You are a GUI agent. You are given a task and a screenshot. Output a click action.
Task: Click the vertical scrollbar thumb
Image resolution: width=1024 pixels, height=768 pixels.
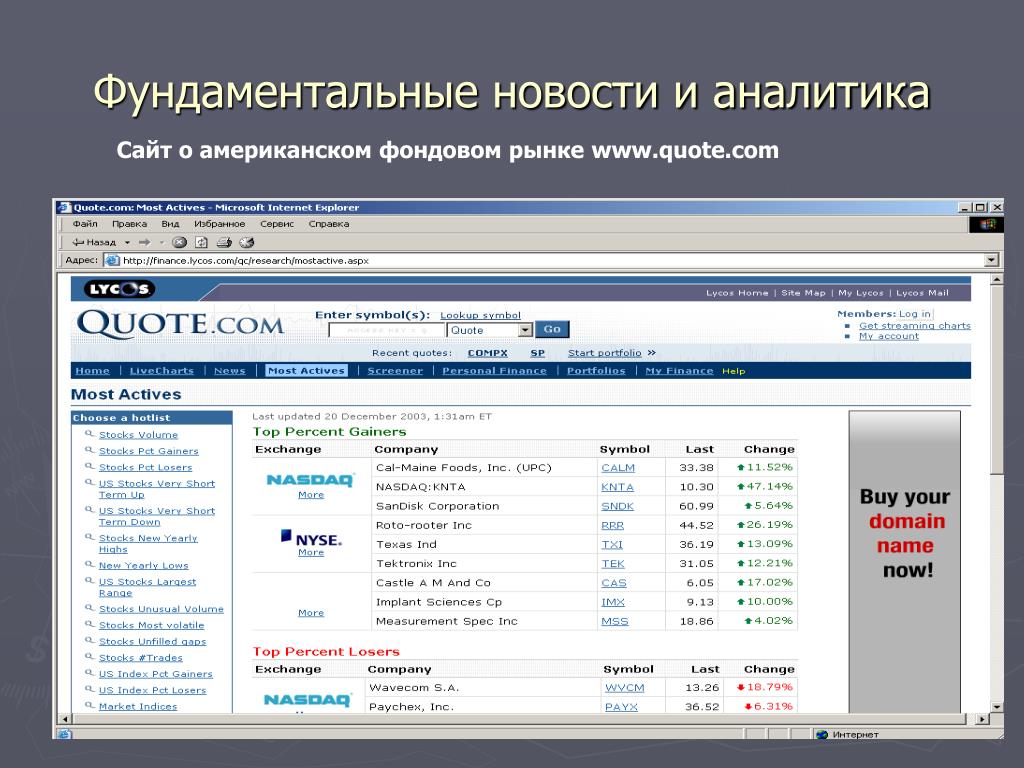(997, 380)
